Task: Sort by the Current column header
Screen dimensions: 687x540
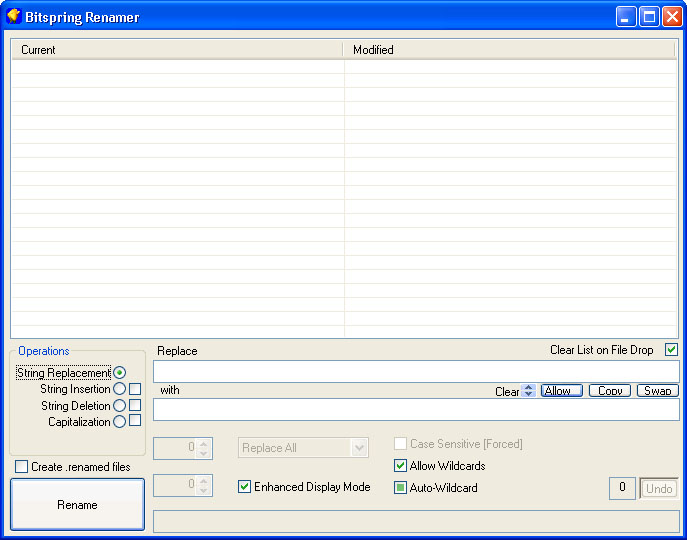Action: point(177,50)
